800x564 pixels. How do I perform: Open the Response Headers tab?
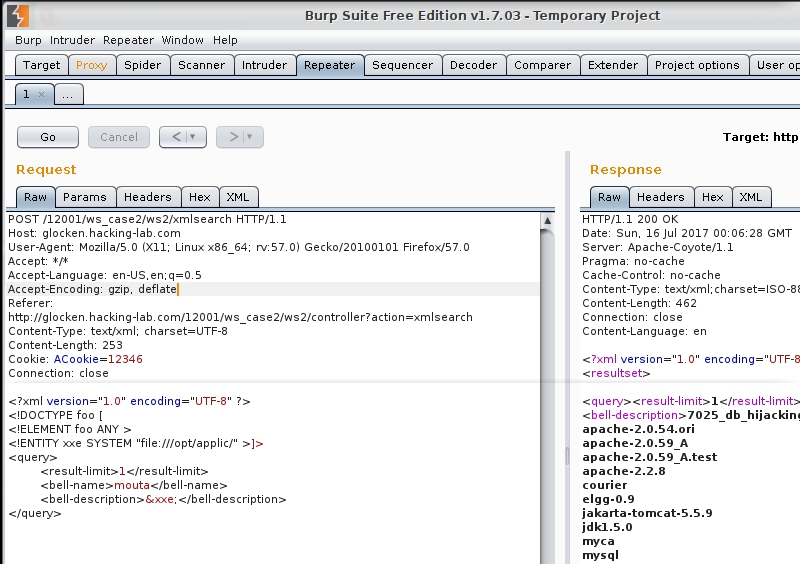coord(661,197)
